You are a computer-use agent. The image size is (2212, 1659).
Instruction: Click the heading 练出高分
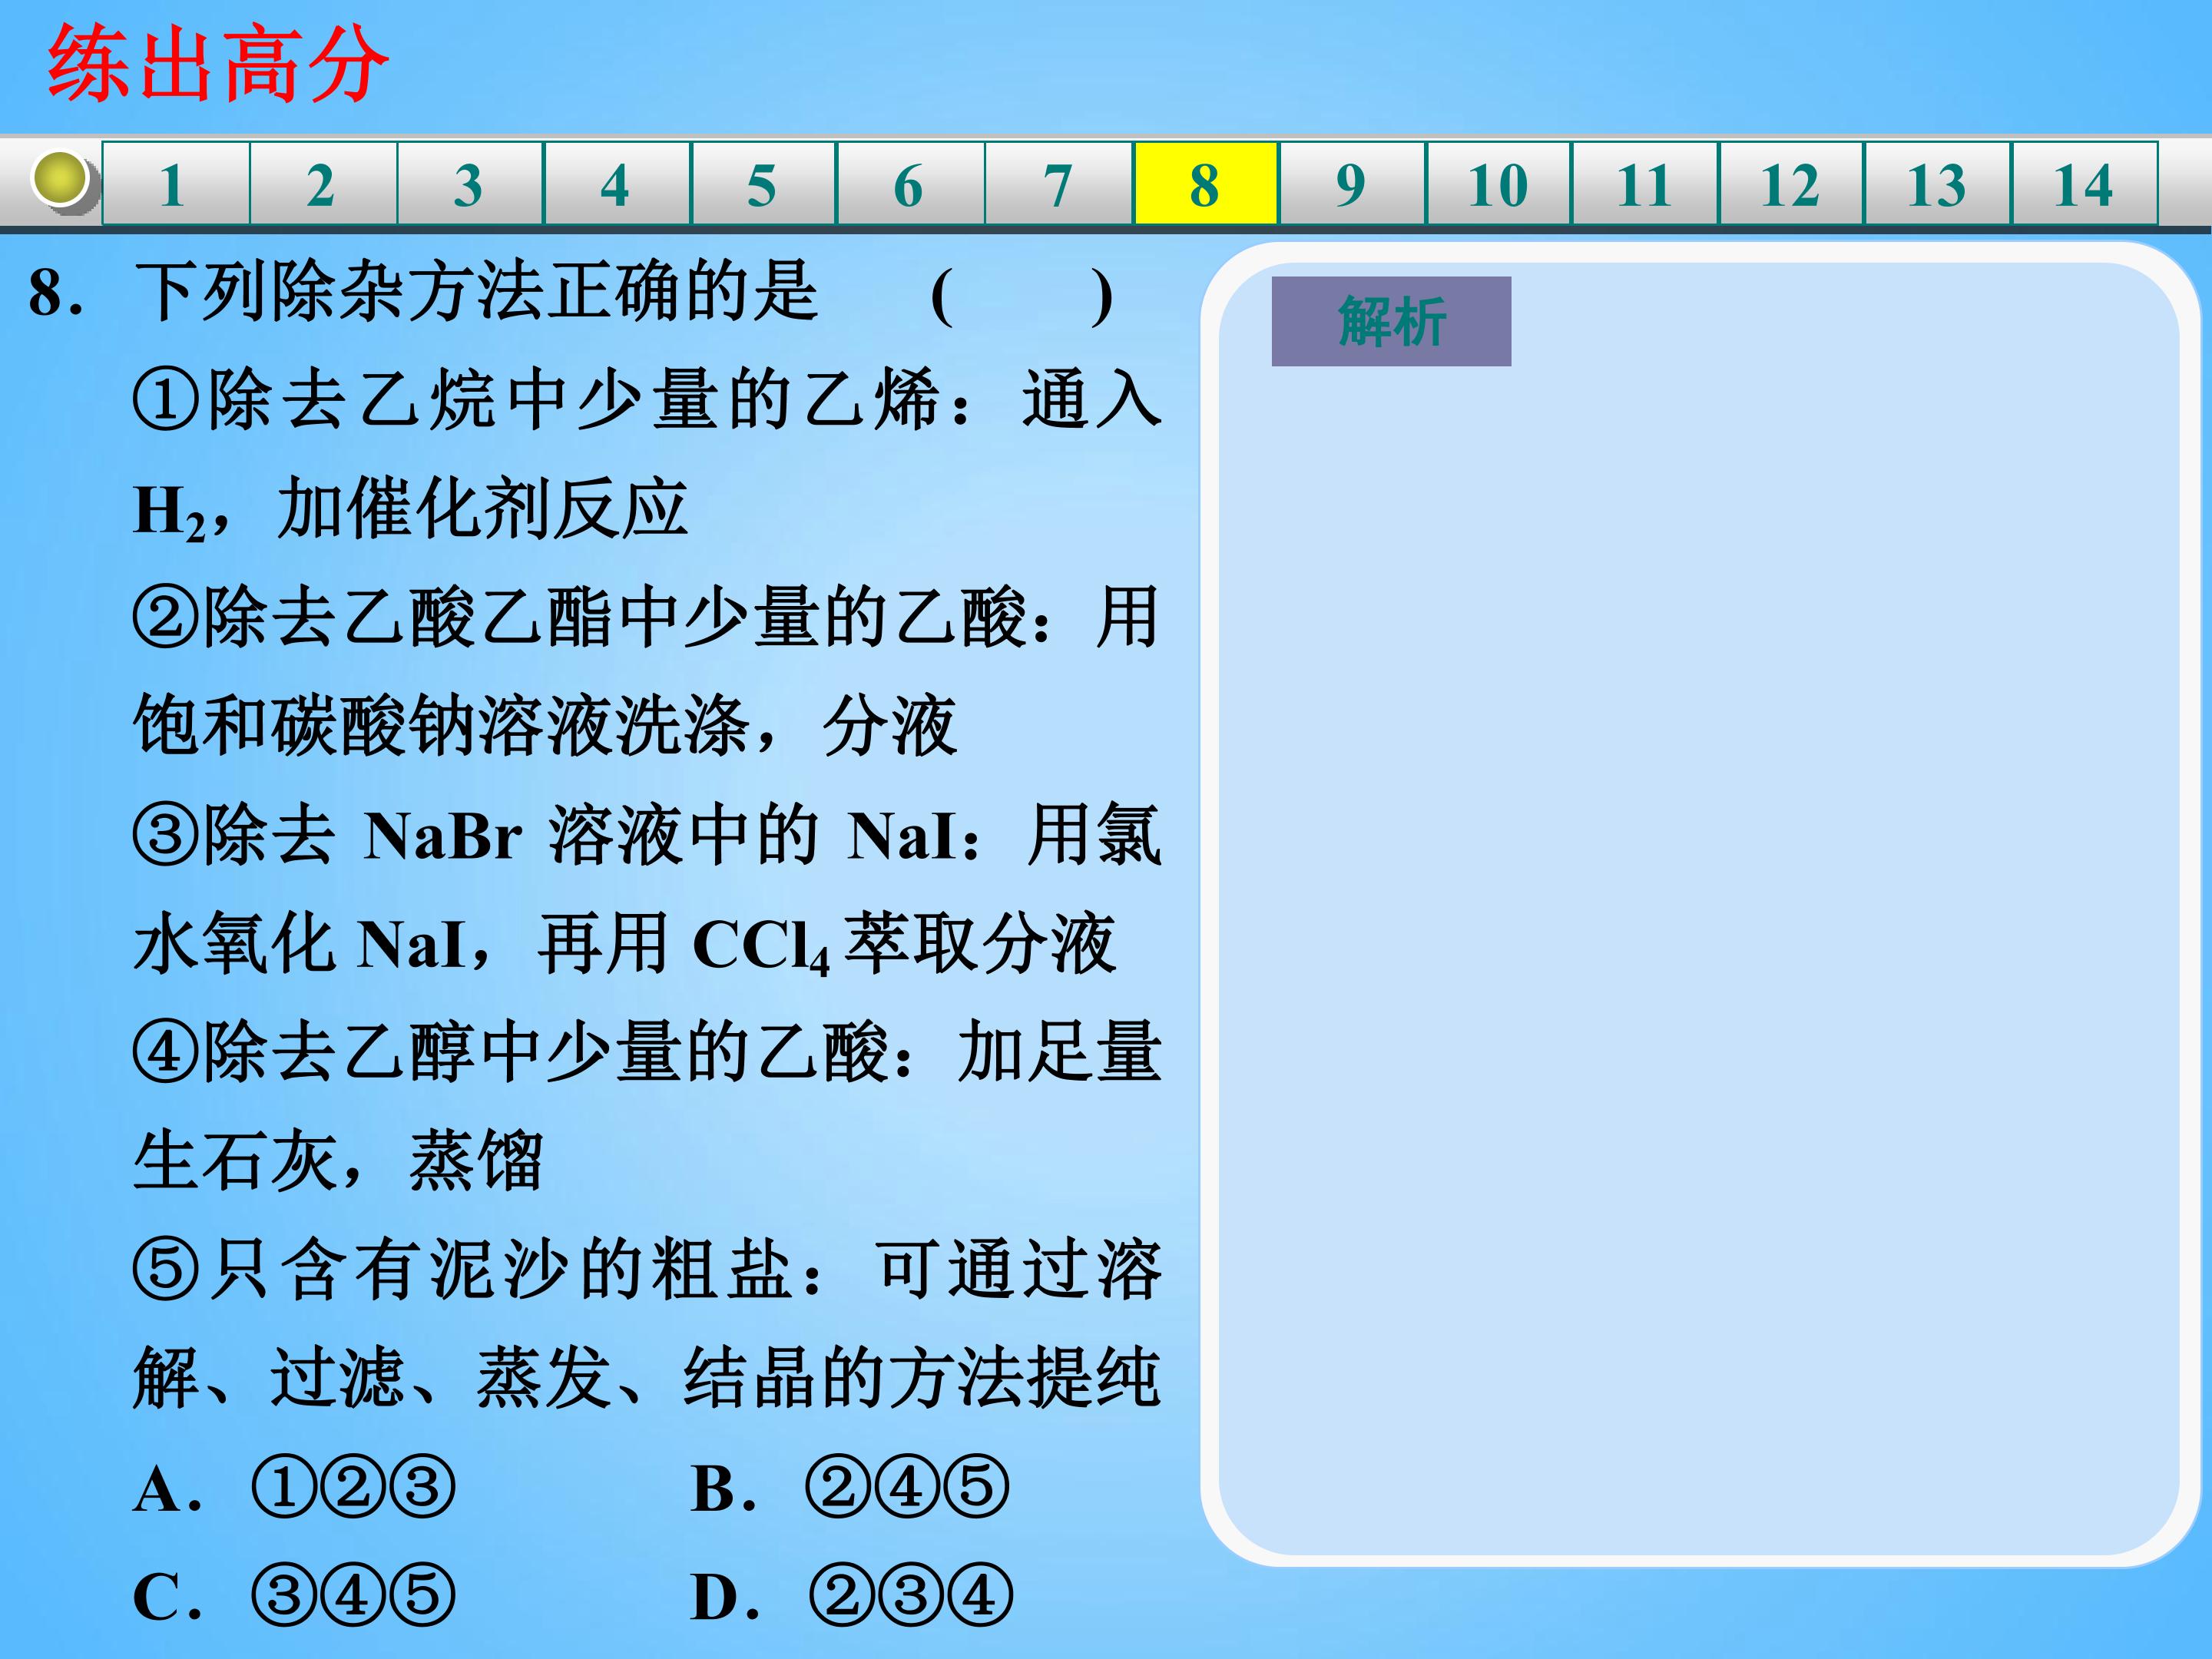(x=218, y=64)
